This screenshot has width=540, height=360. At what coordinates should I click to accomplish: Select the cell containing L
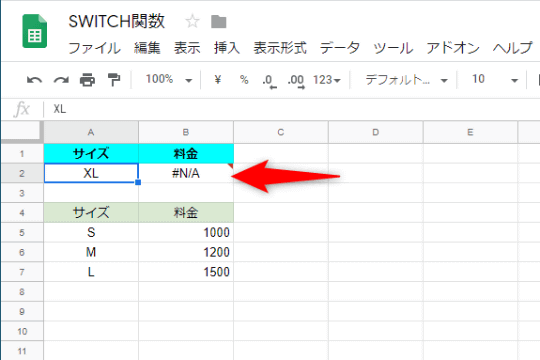pos(91,272)
